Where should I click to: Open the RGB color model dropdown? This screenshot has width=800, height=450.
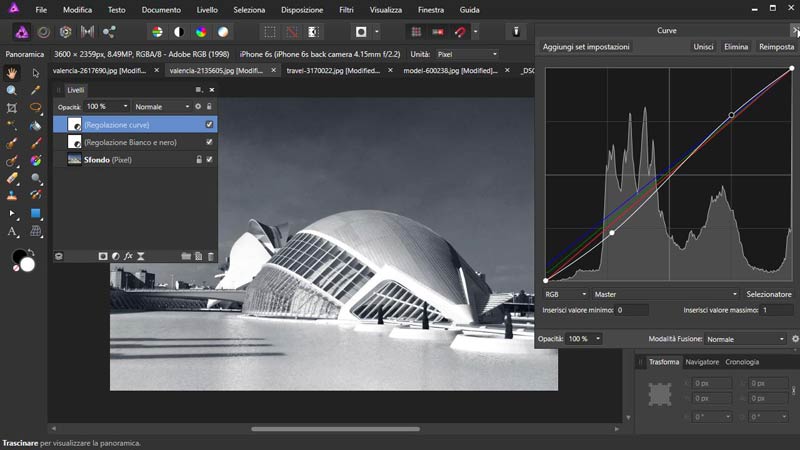click(566, 294)
